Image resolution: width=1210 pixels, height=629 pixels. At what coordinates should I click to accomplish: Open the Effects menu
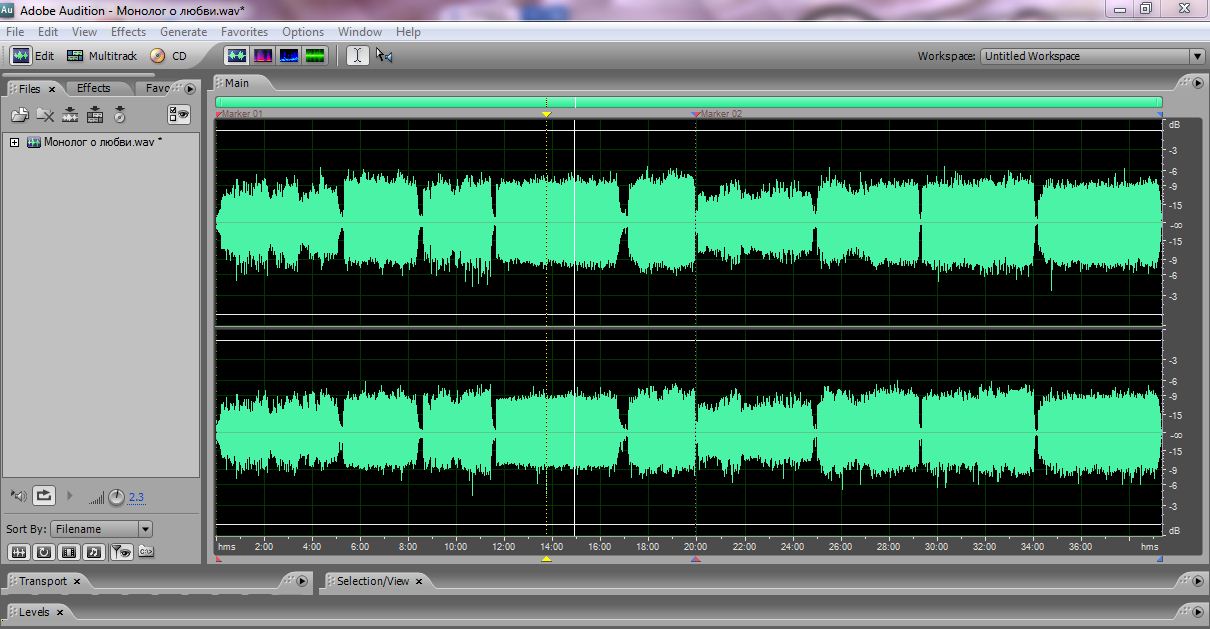pos(128,32)
